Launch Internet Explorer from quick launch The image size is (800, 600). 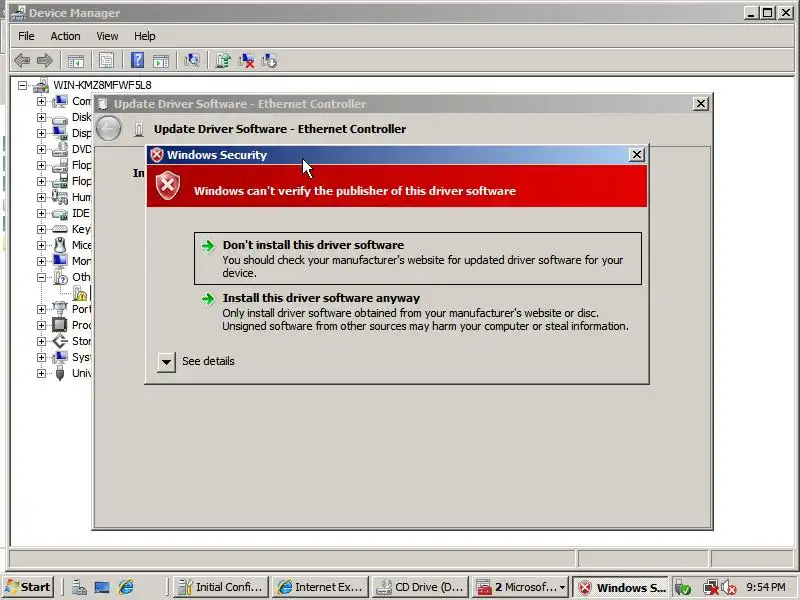(126, 588)
